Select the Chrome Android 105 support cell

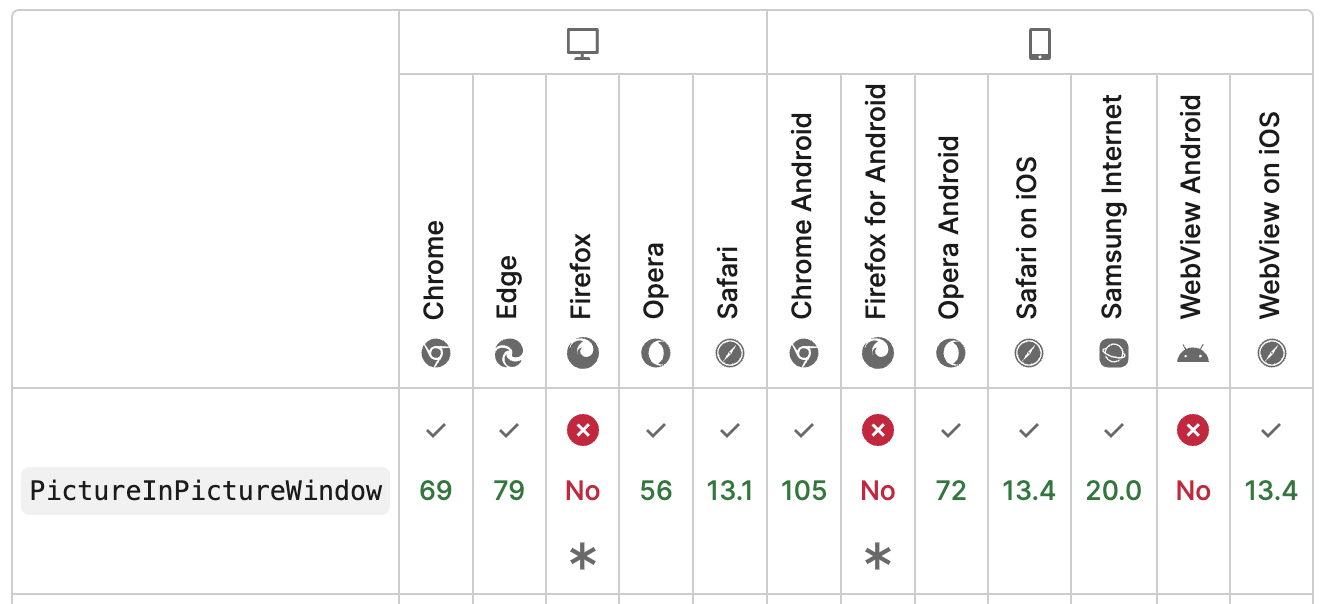coord(804,491)
